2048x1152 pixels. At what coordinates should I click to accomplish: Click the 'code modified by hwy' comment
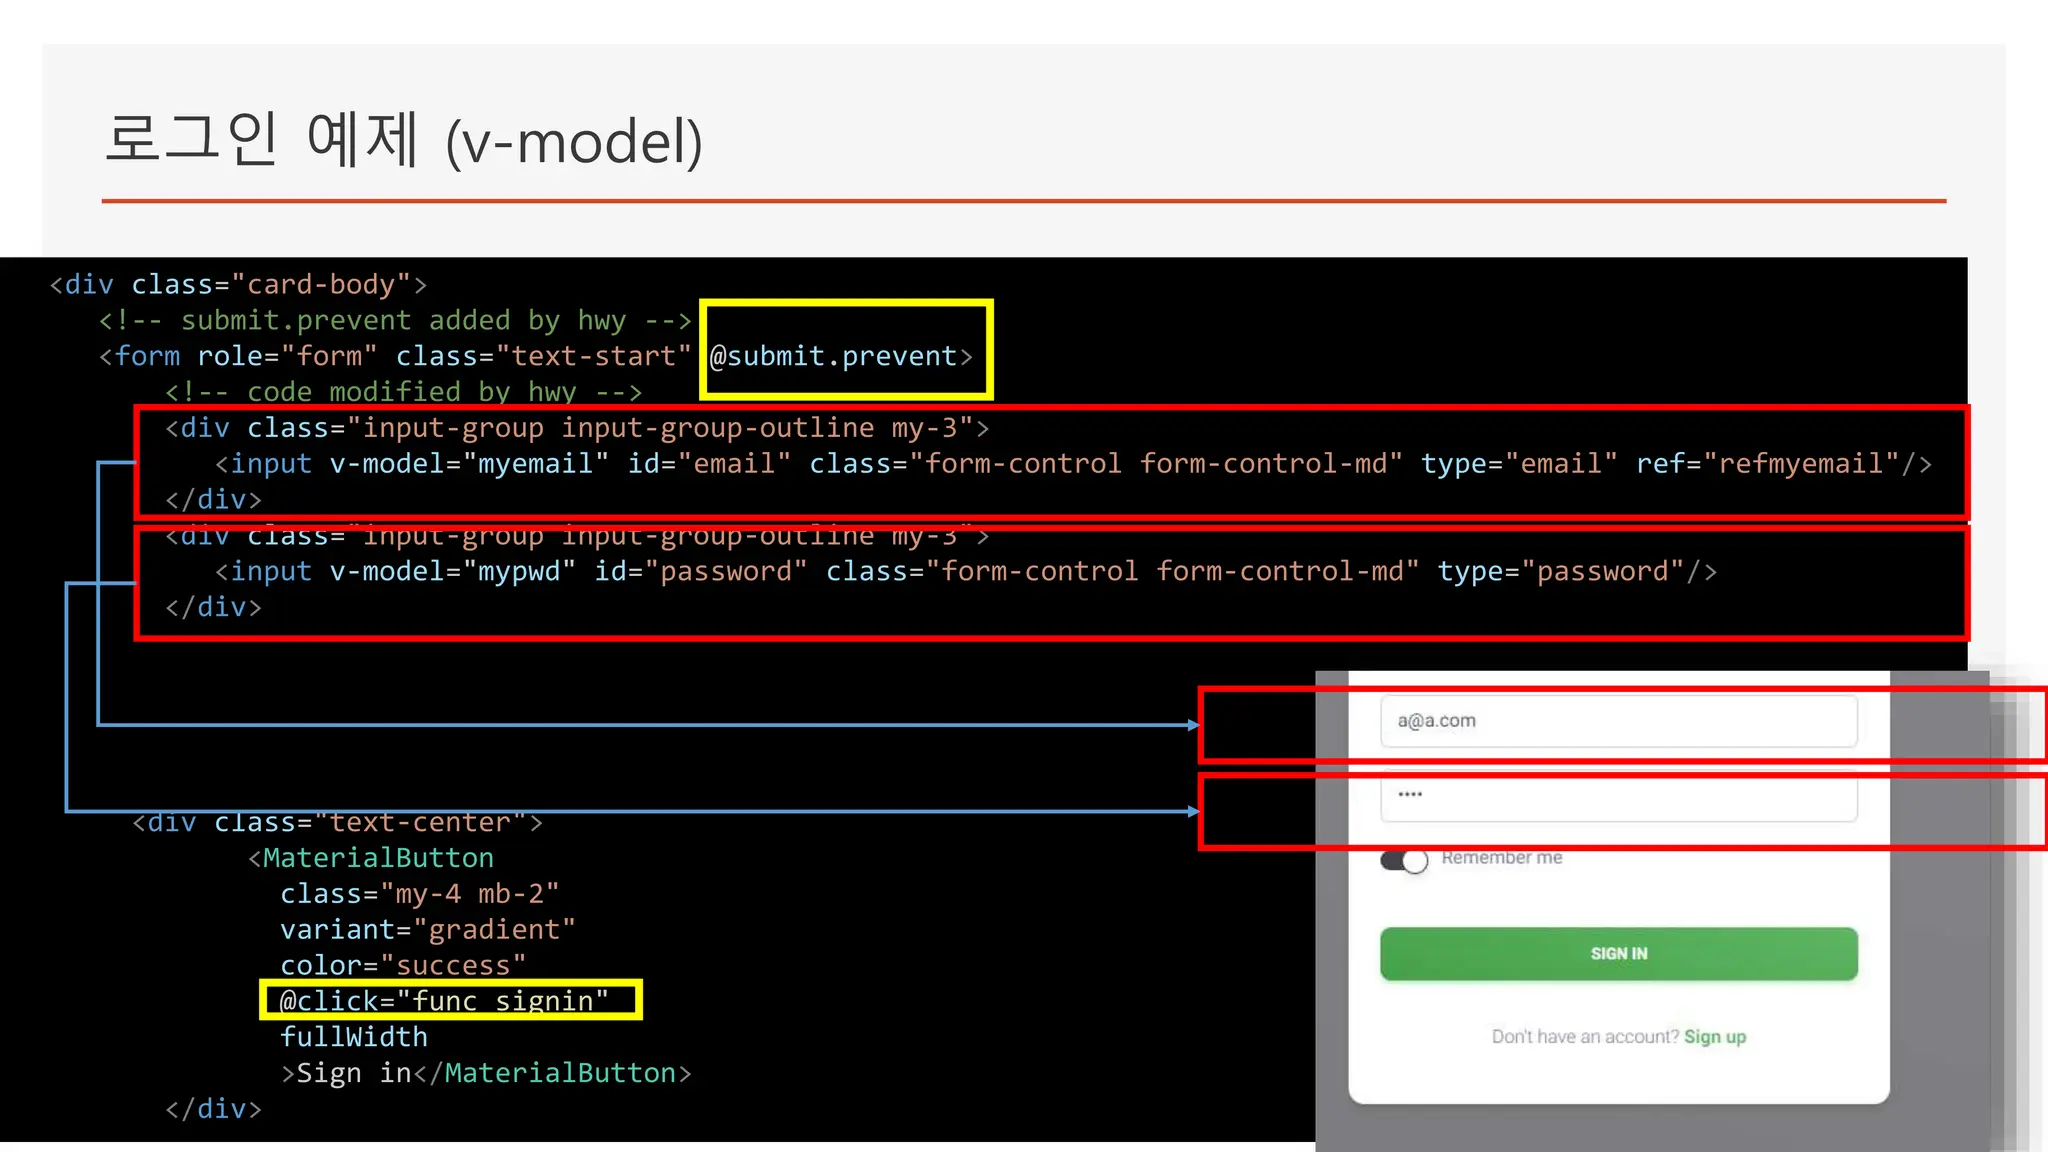[403, 392]
